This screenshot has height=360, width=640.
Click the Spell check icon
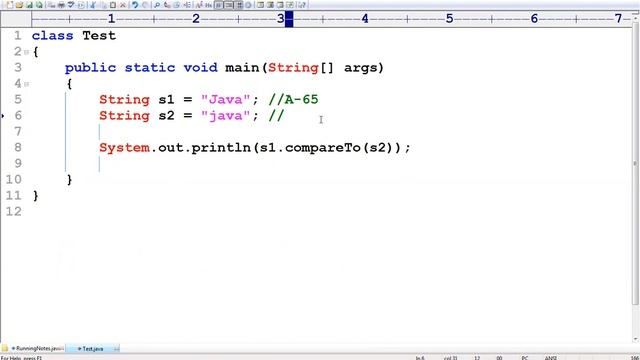coord(71,5)
